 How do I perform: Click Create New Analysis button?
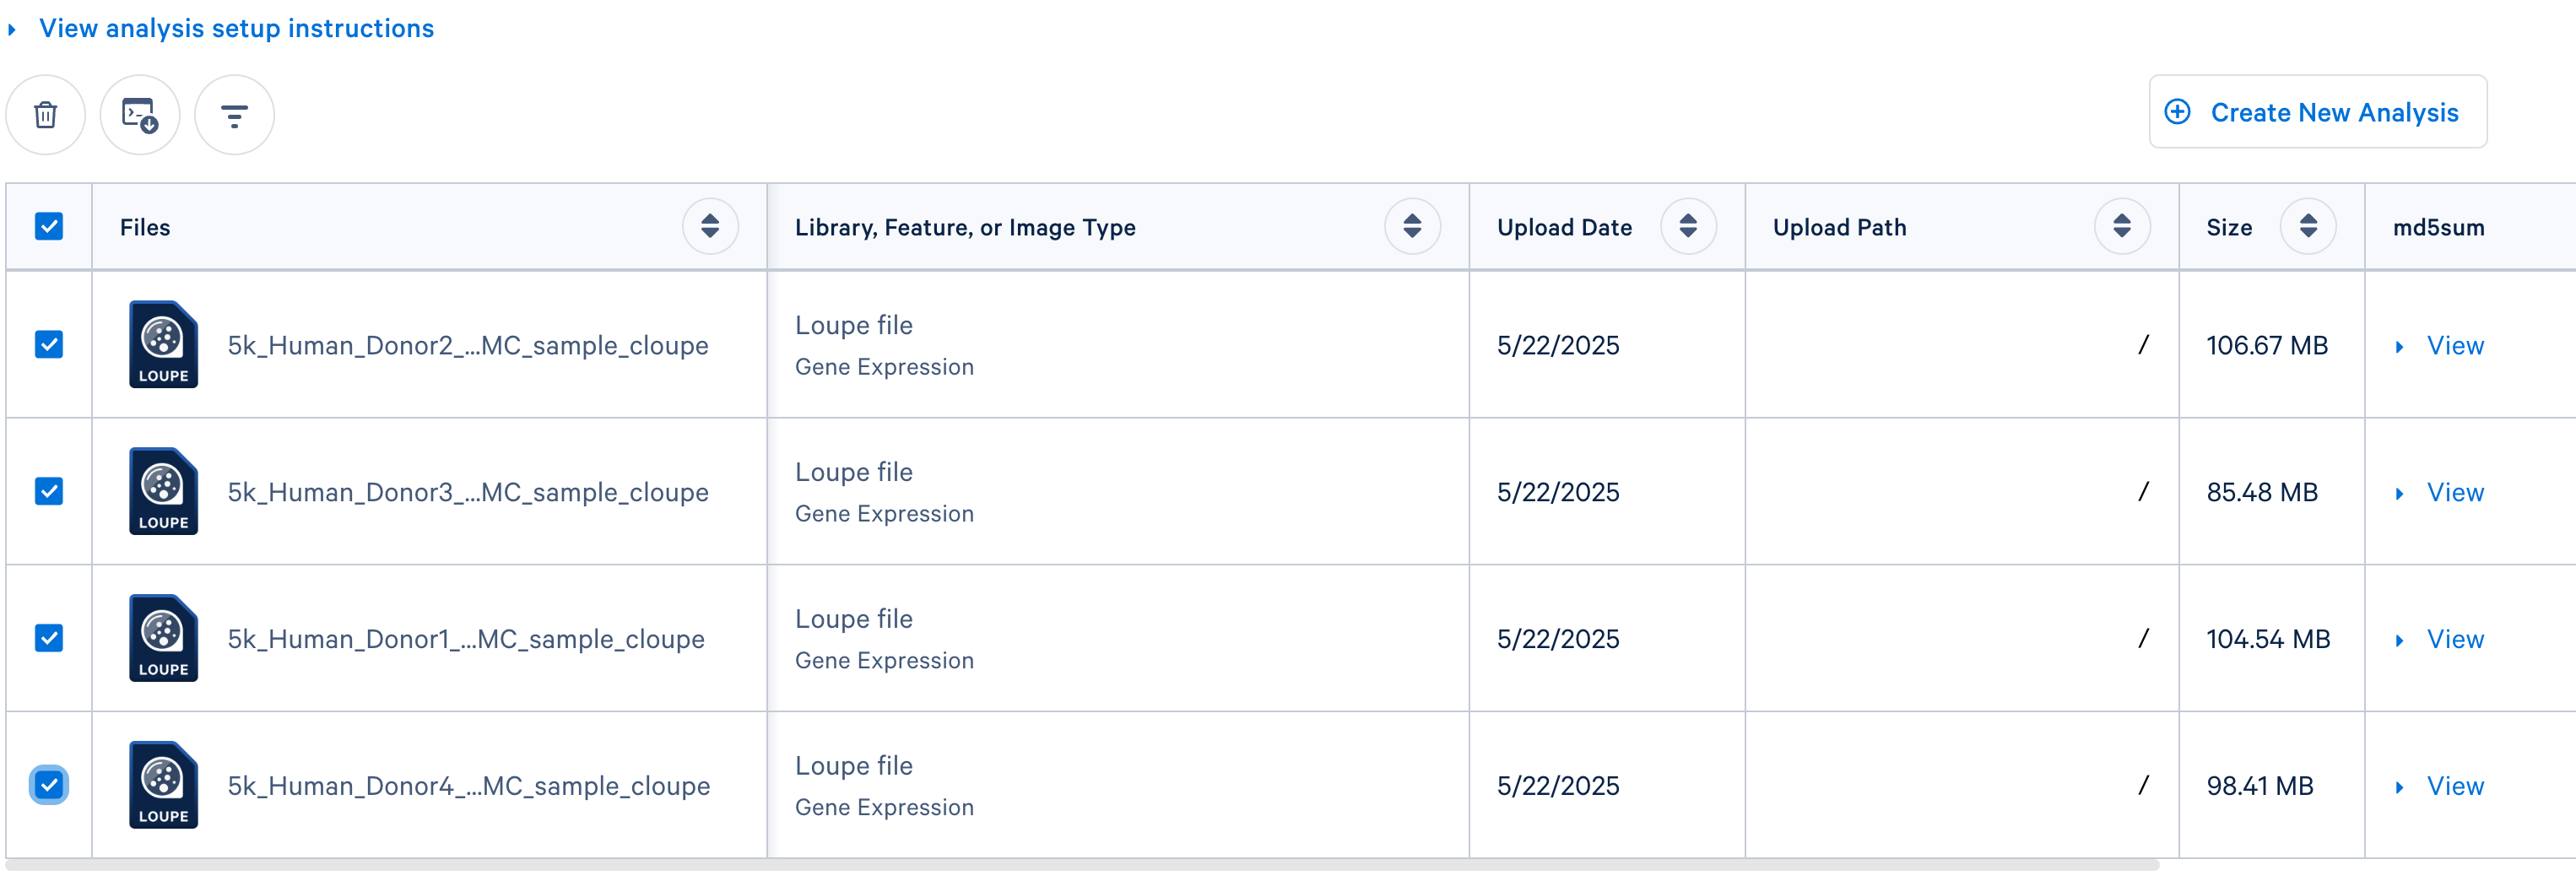tap(2317, 112)
